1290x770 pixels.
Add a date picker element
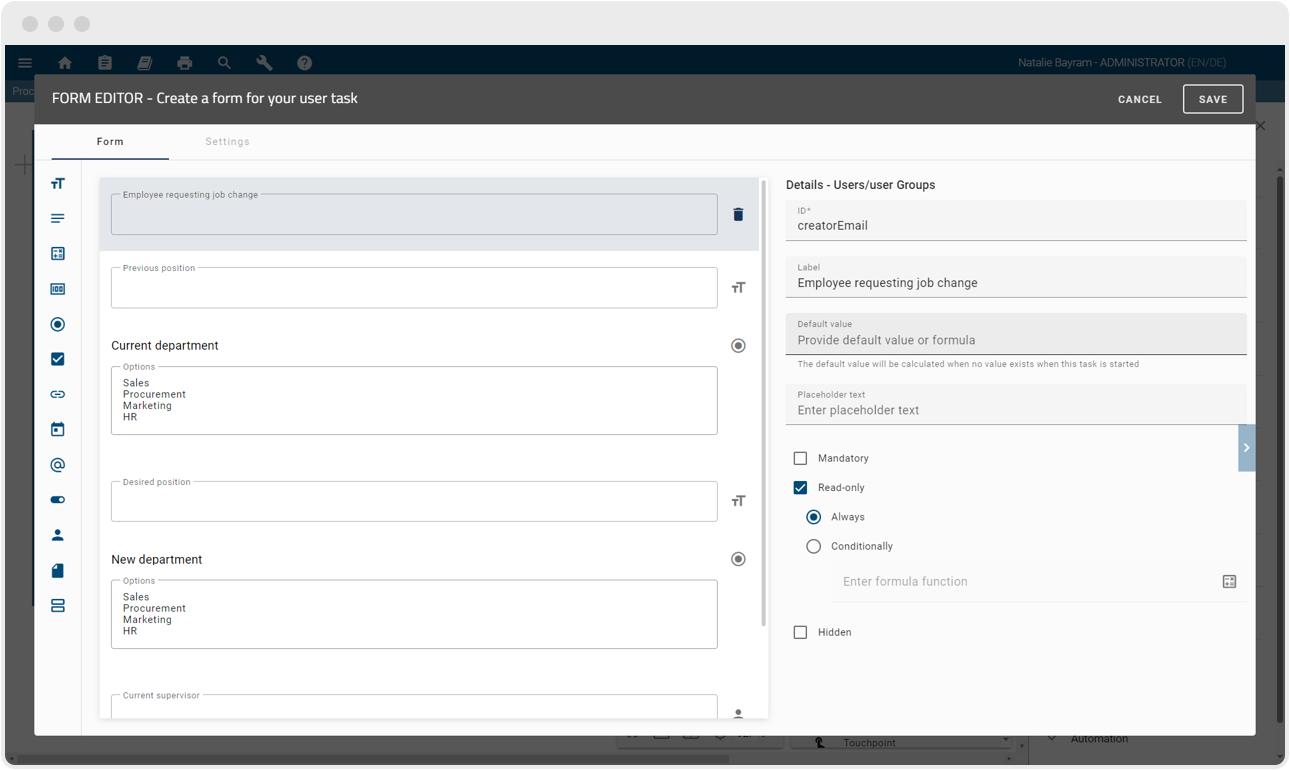pos(58,430)
